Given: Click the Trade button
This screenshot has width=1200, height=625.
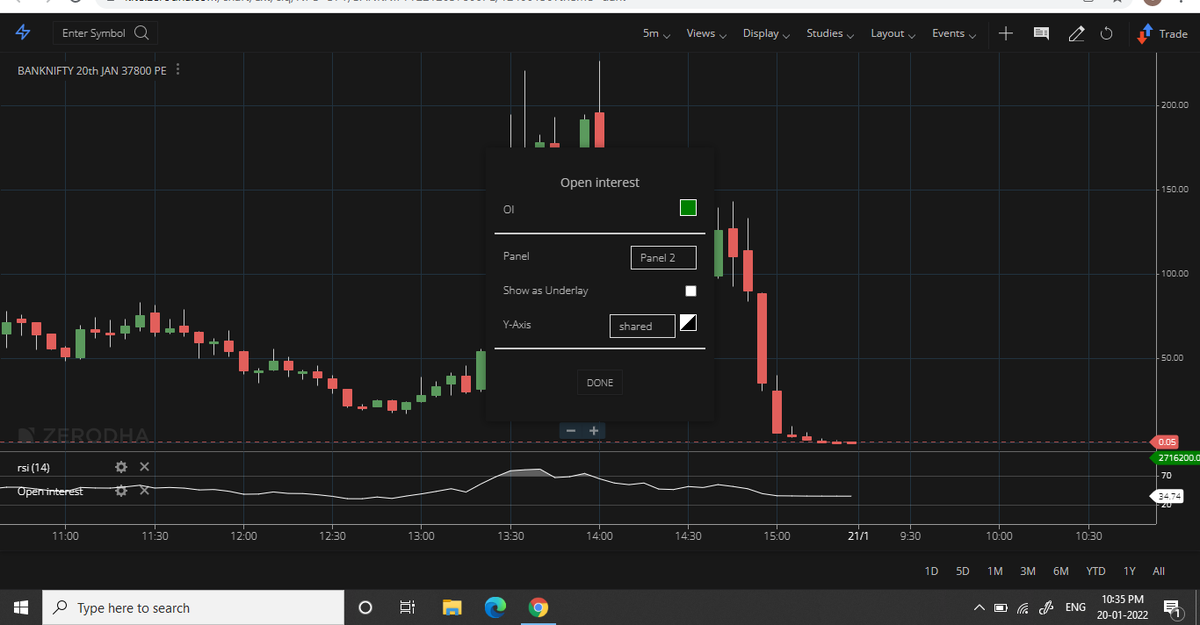Looking at the screenshot, I should [x=1163, y=33].
